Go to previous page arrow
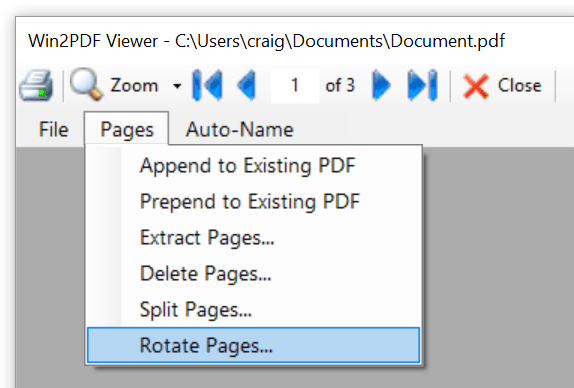This screenshot has width=574, height=388. tap(246, 85)
